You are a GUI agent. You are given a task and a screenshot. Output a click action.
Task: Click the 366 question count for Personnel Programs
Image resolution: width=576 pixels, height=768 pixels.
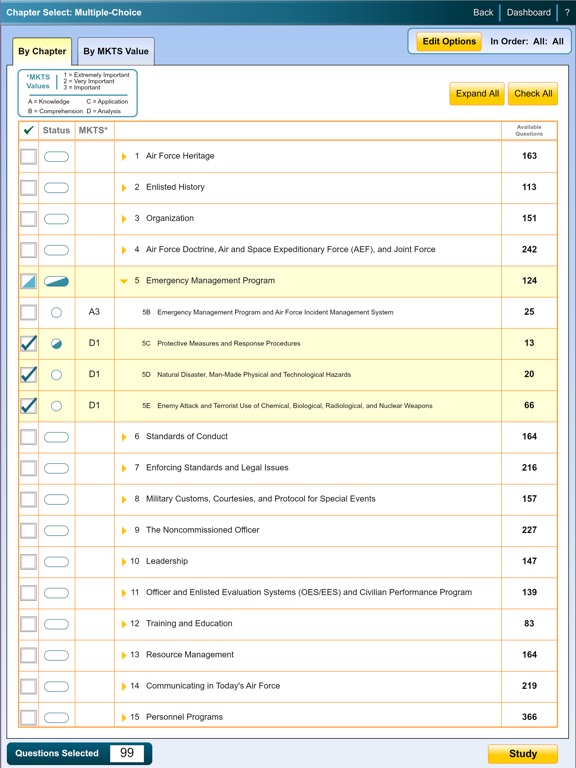[x=529, y=717]
